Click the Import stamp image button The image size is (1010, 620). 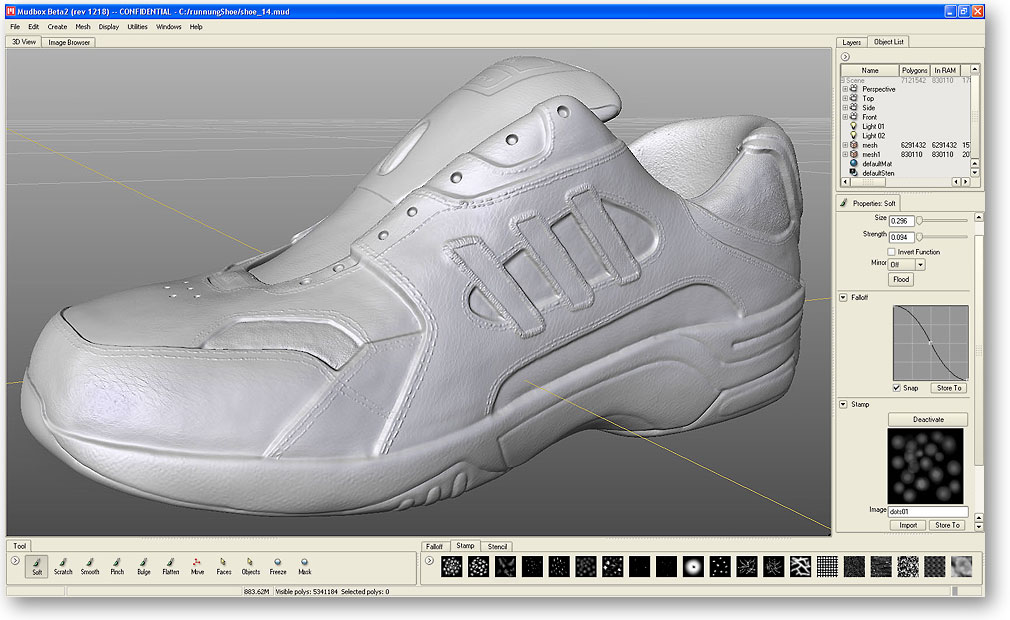[x=908, y=525]
